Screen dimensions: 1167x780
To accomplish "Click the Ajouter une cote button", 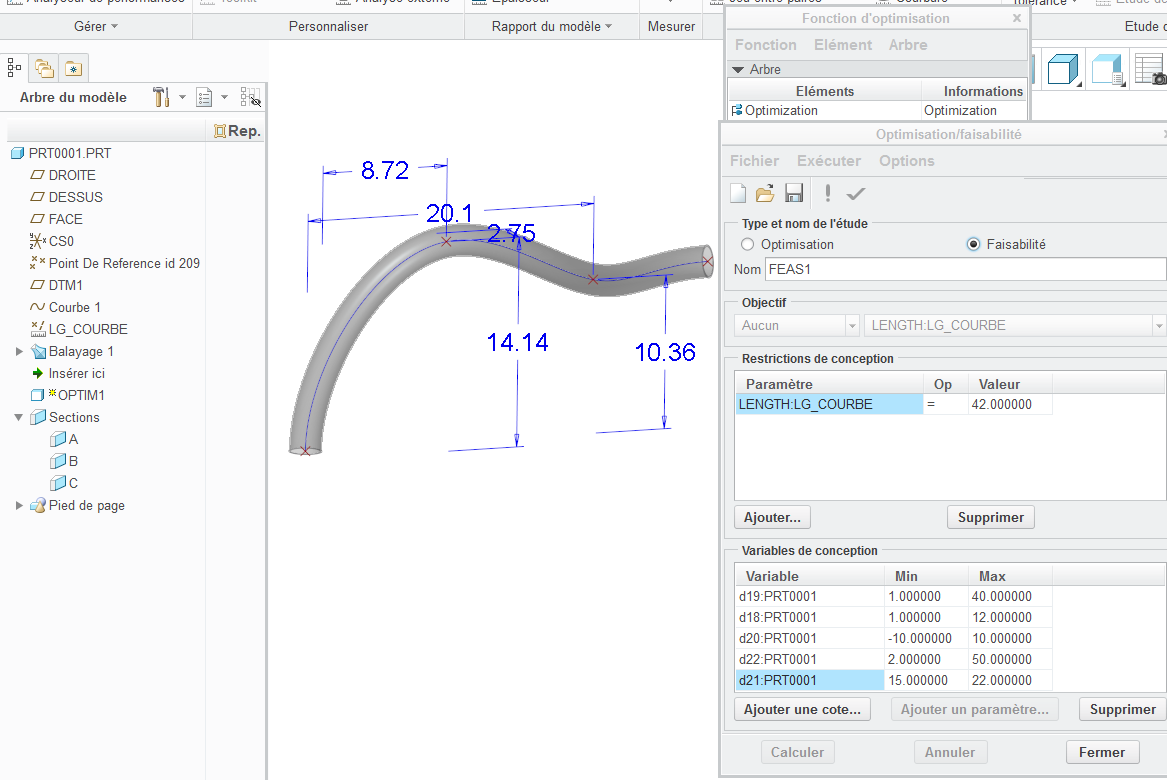I will coord(802,709).
